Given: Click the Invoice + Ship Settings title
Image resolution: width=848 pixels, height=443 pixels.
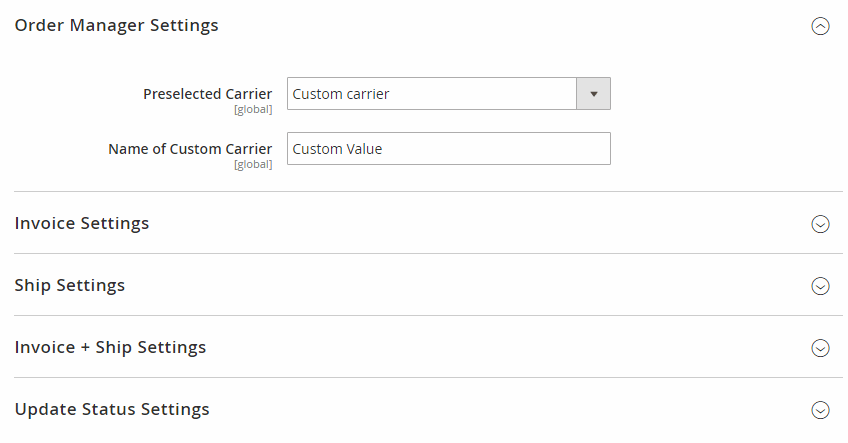Looking at the screenshot, I should [x=110, y=347].
